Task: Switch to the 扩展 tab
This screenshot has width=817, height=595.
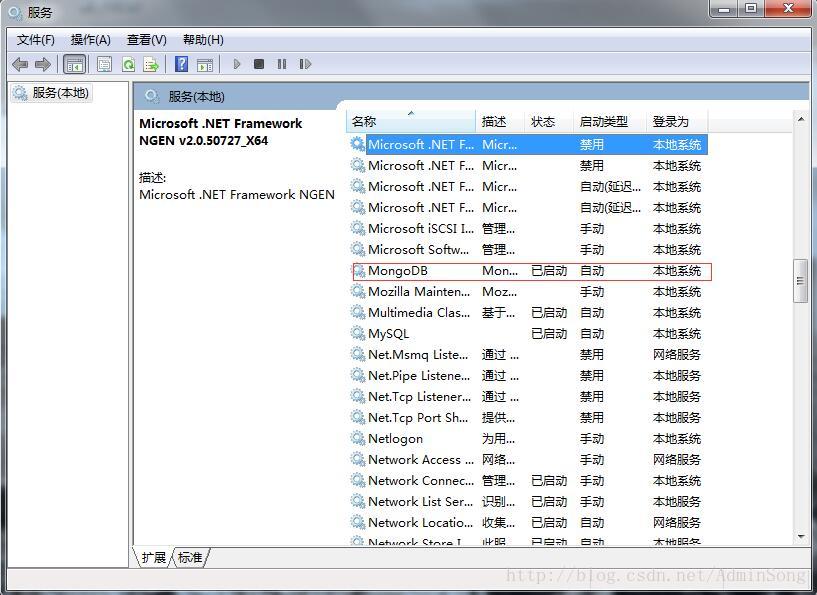Action: (x=153, y=557)
